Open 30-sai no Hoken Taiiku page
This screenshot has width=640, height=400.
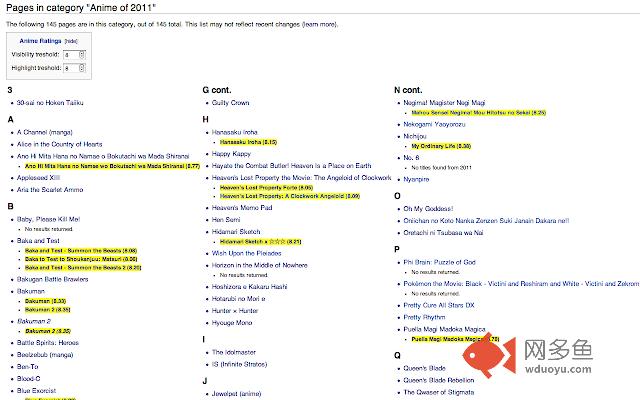point(50,103)
